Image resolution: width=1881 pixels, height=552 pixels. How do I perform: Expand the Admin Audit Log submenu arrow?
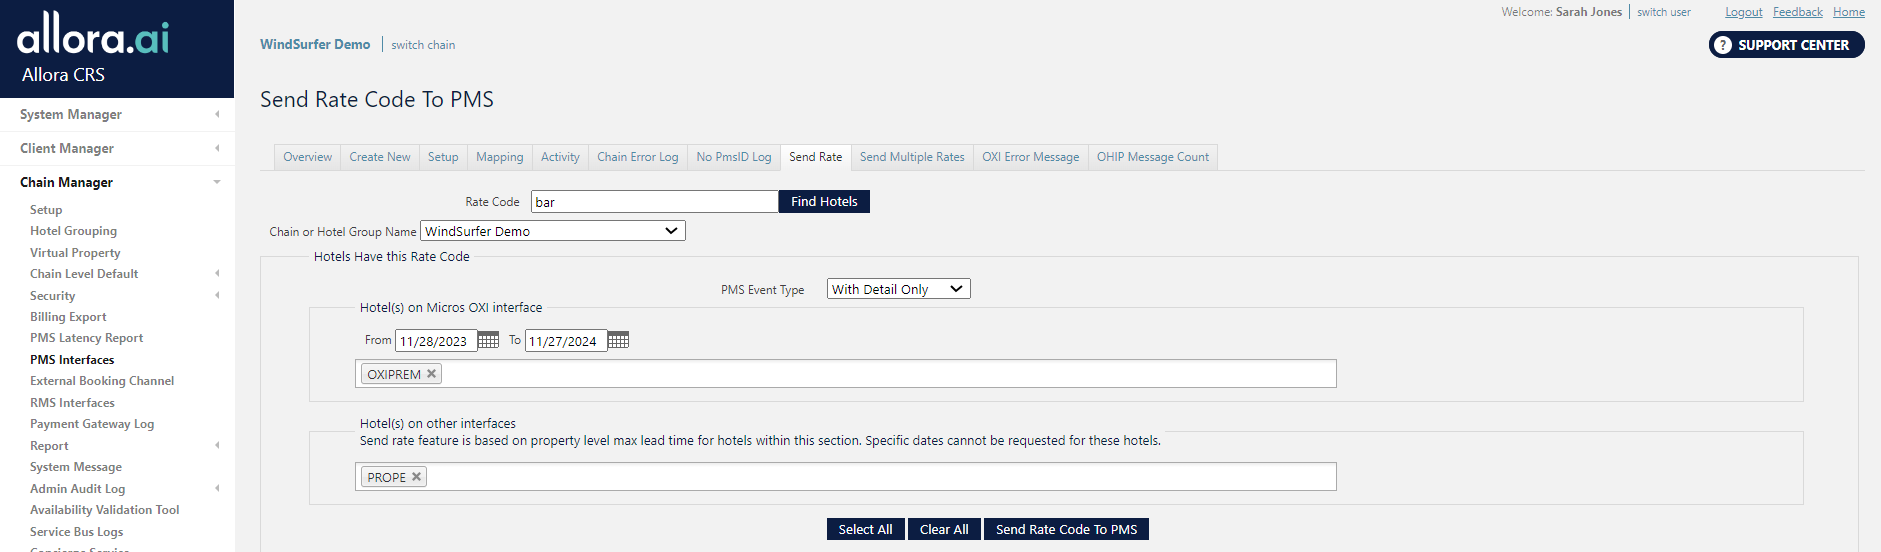pyautogui.click(x=217, y=488)
